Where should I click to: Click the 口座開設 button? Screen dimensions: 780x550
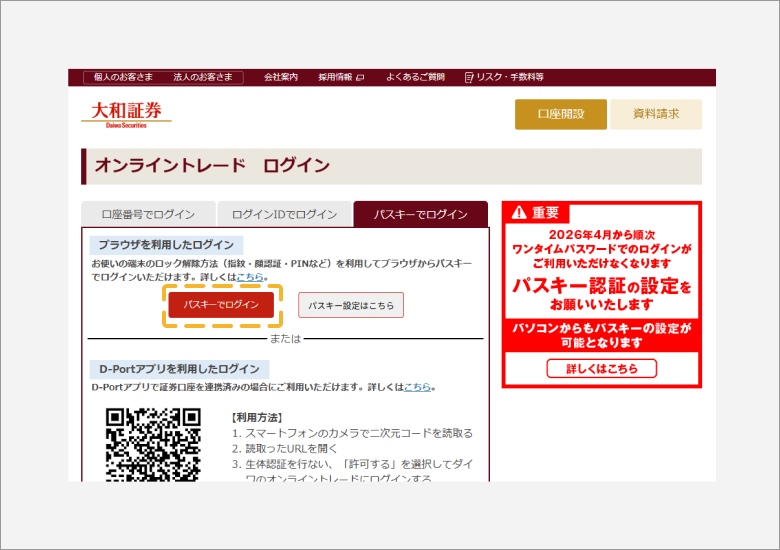coord(561,114)
